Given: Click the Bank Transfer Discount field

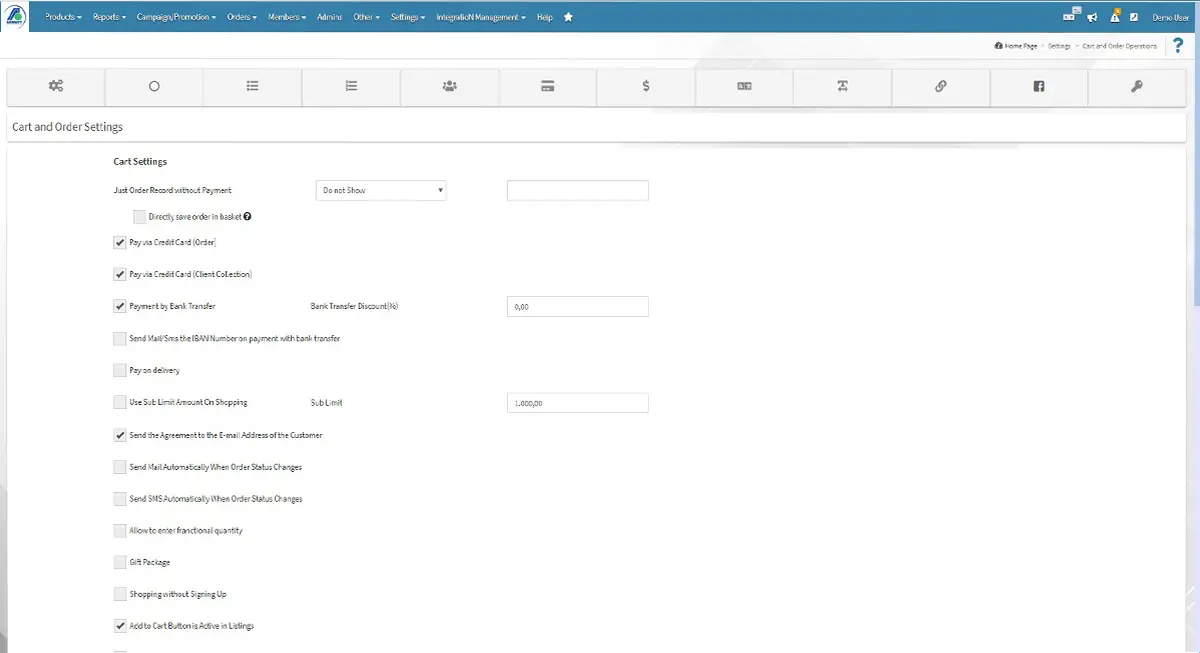Looking at the screenshot, I should coord(578,306).
